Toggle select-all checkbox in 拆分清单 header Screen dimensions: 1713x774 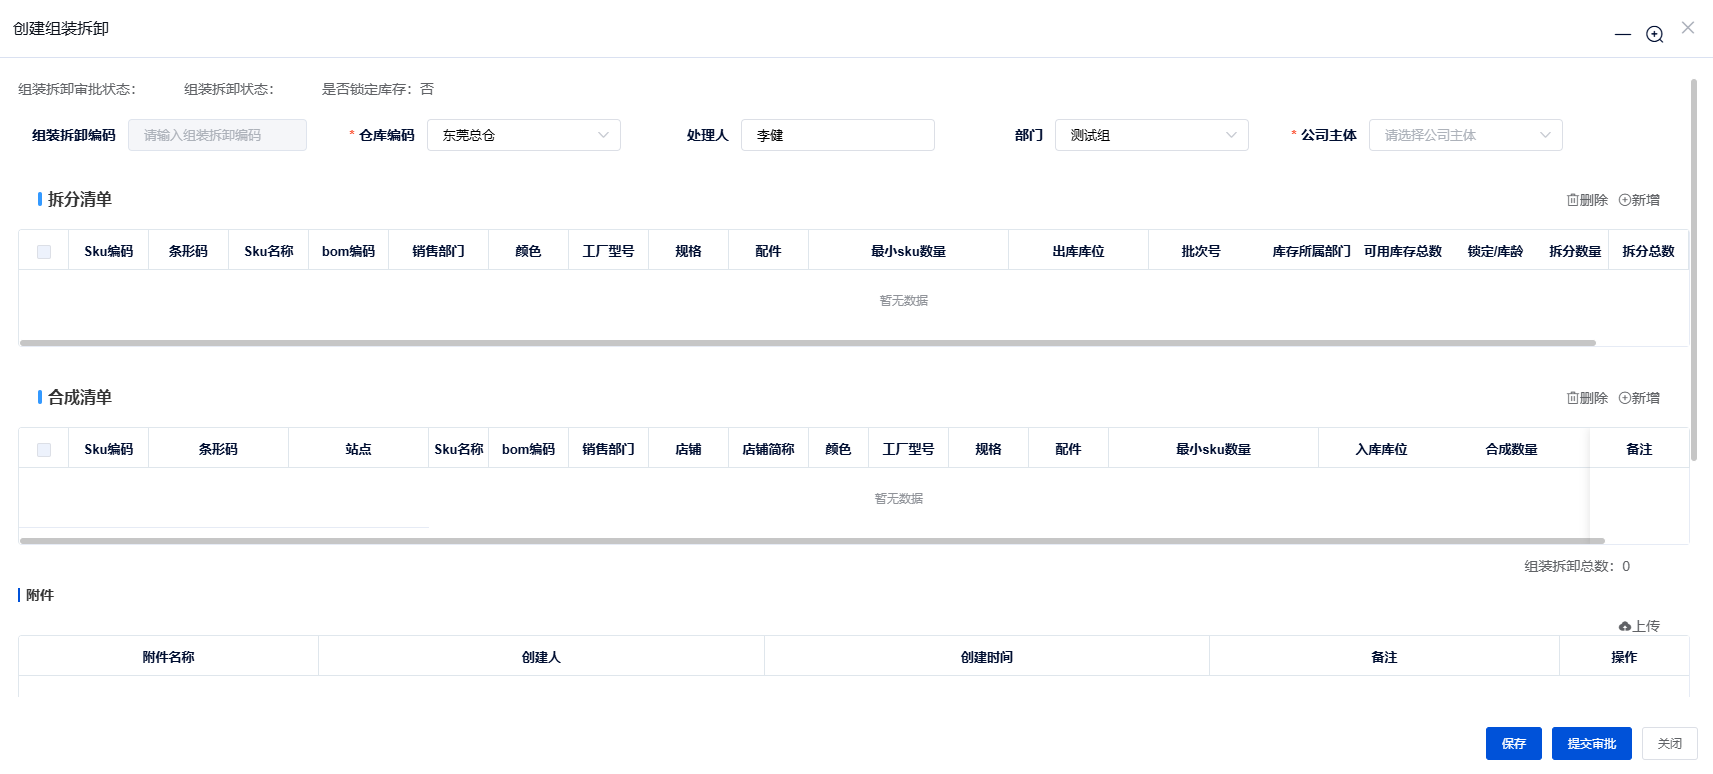tap(44, 251)
